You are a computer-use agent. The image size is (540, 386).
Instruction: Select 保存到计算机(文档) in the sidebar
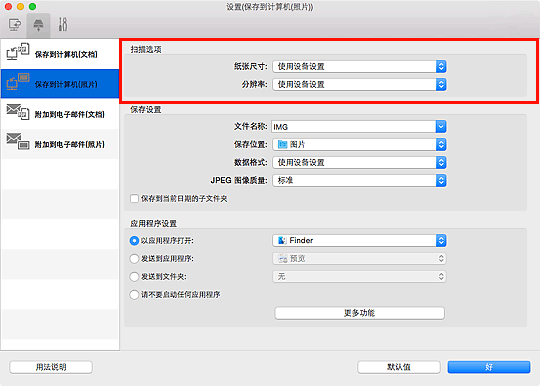coord(60,54)
